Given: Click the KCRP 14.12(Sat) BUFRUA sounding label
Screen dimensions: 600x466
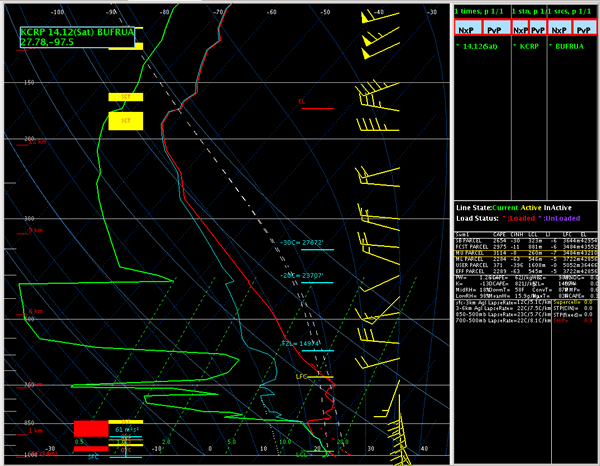Looking at the screenshot, I should coord(77,37).
